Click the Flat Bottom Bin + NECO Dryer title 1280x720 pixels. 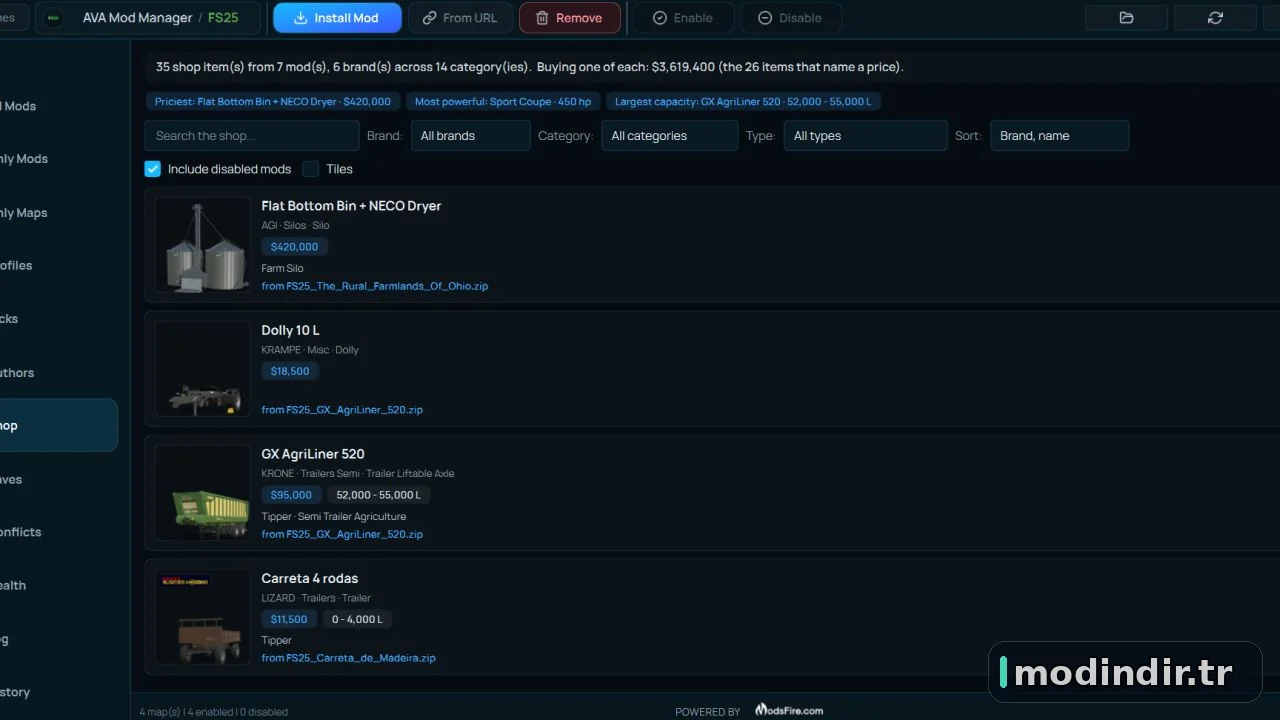(351, 206)
